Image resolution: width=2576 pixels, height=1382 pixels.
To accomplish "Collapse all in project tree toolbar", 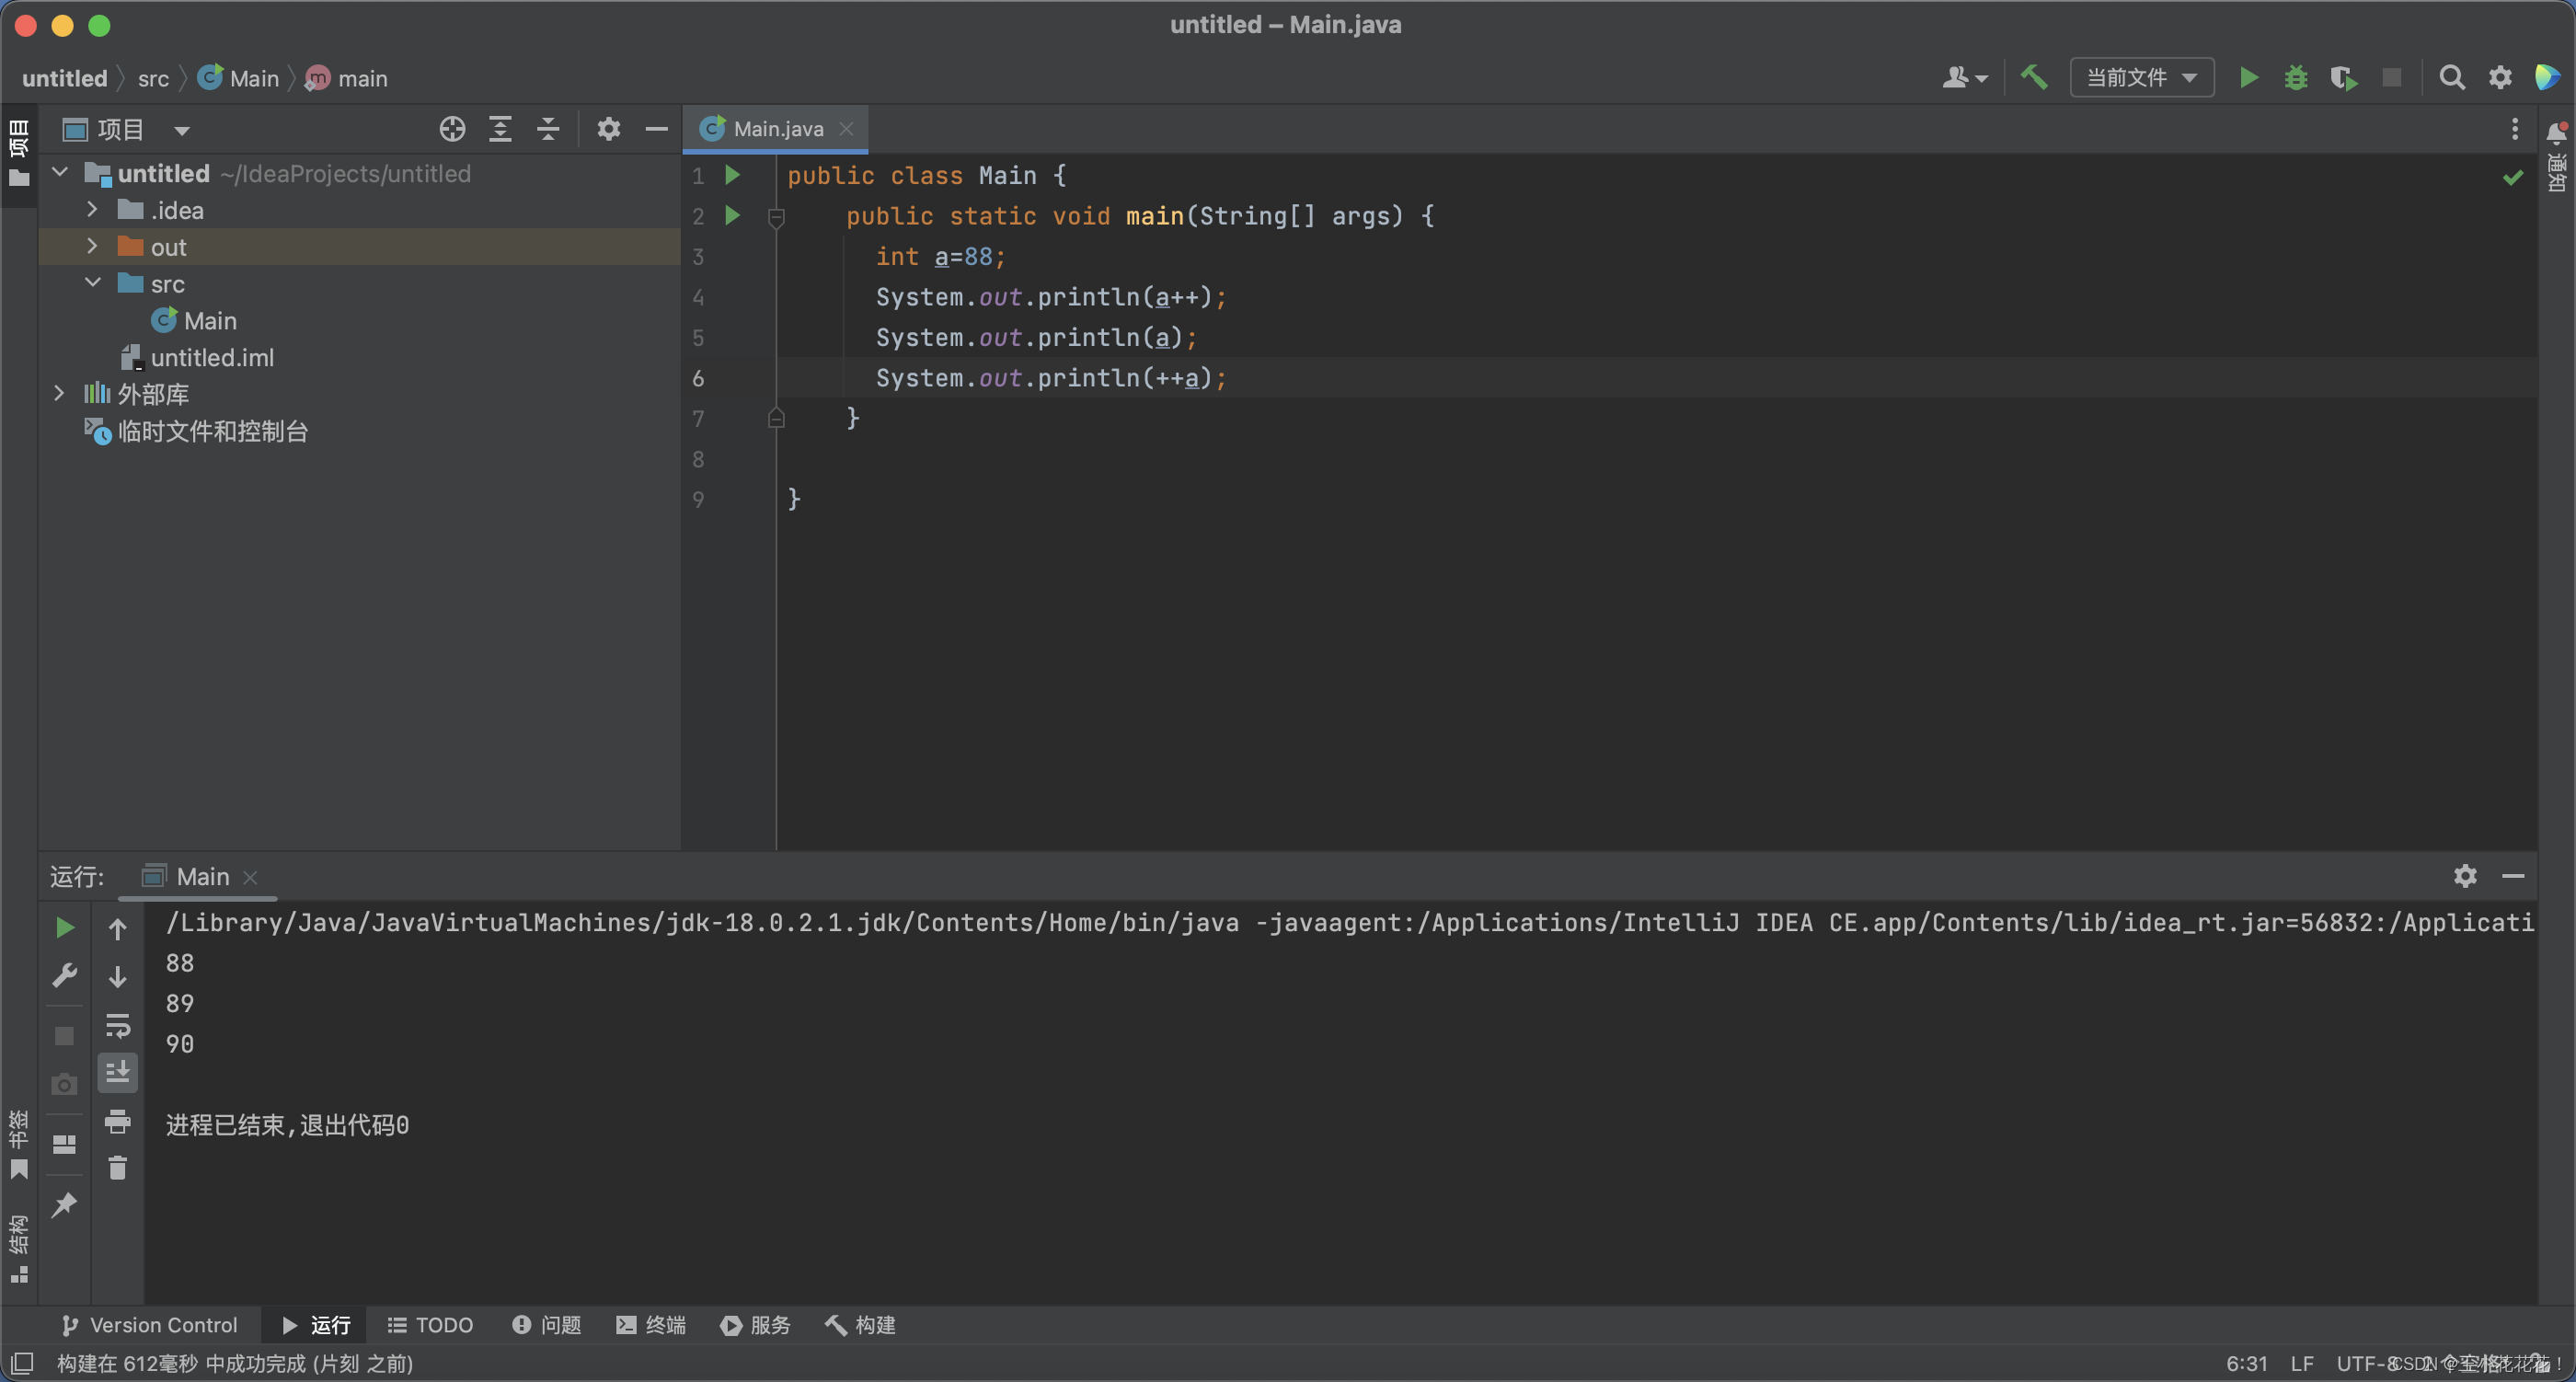I will [x=548, y=129].
